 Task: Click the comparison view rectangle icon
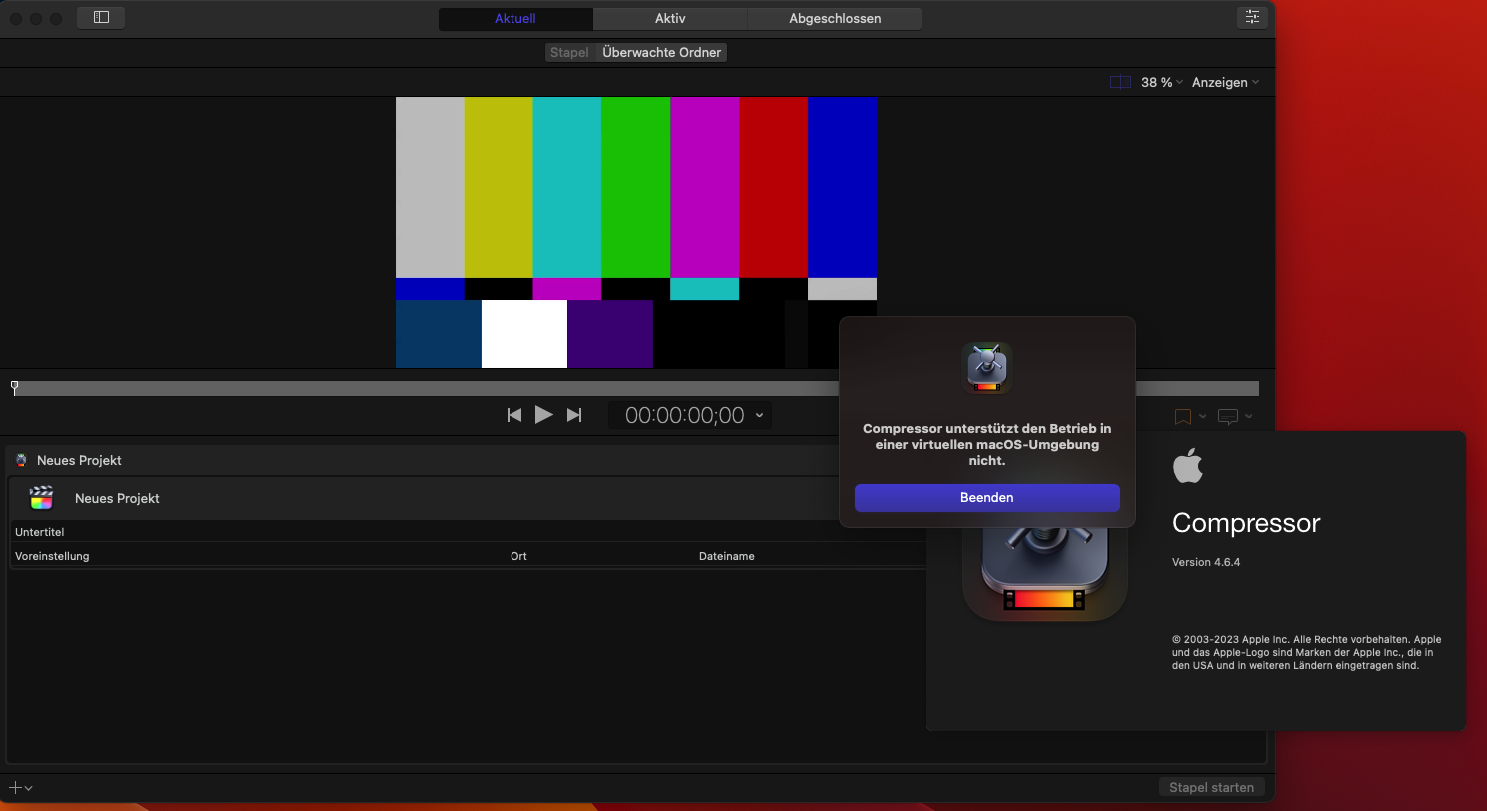point(1120,83)
